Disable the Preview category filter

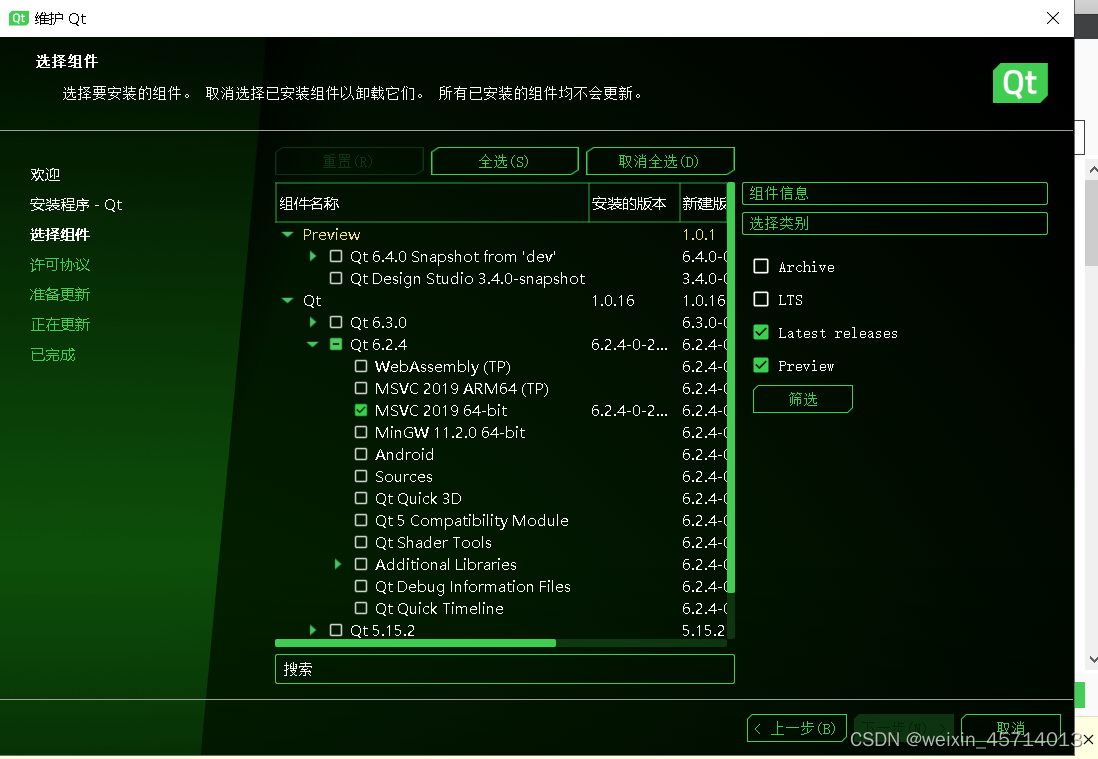[761, 365]
